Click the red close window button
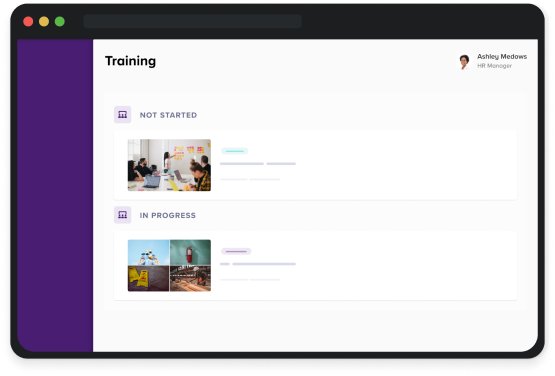 [x=28, y=21]
